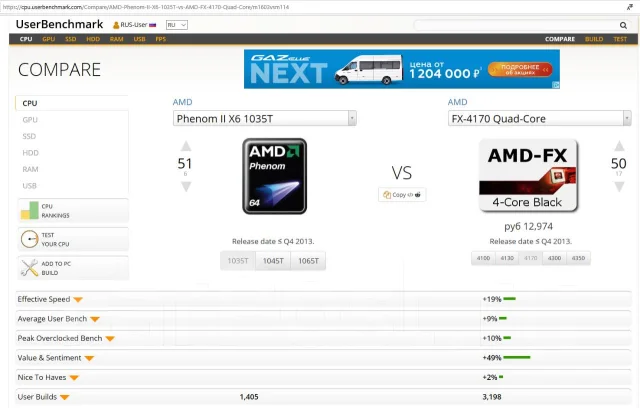Click the руб 12,974 price link

(529, 226)
